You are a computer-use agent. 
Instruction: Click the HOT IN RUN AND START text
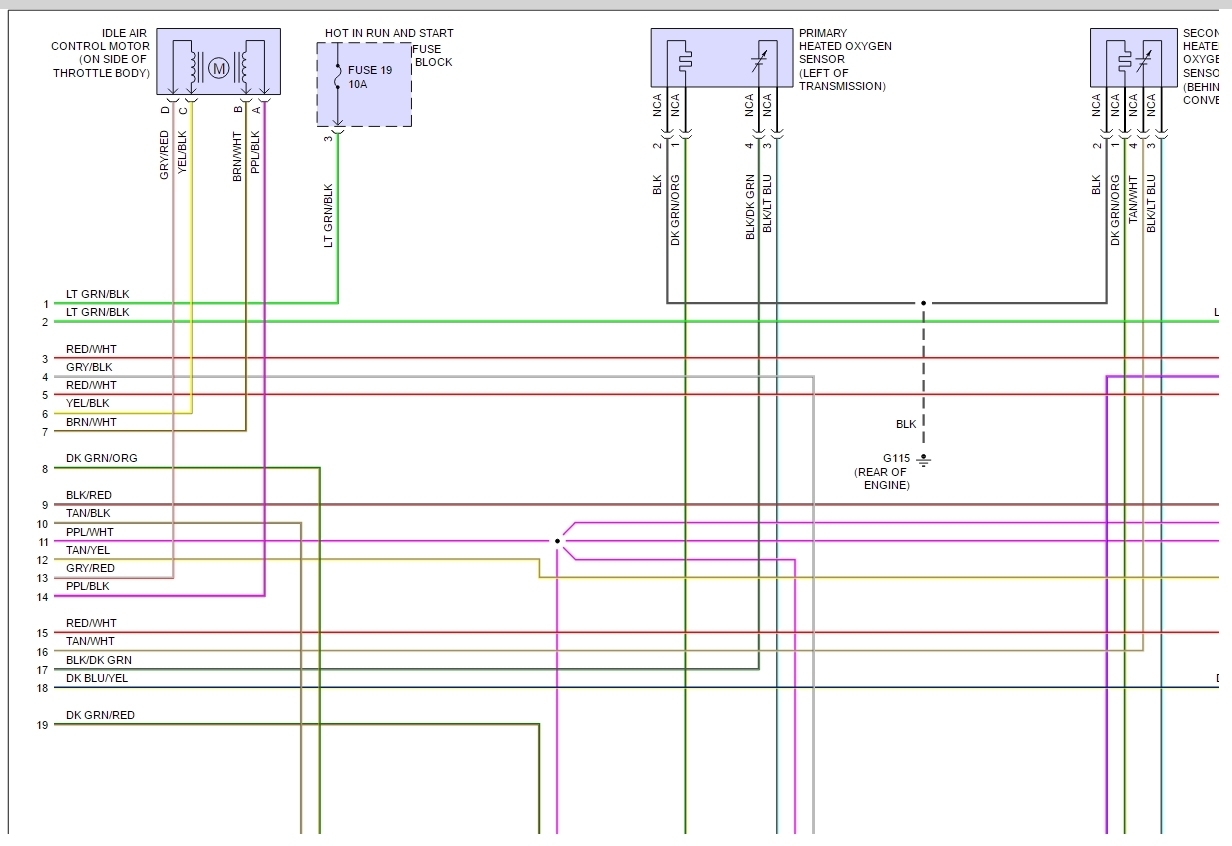(389, 34)
